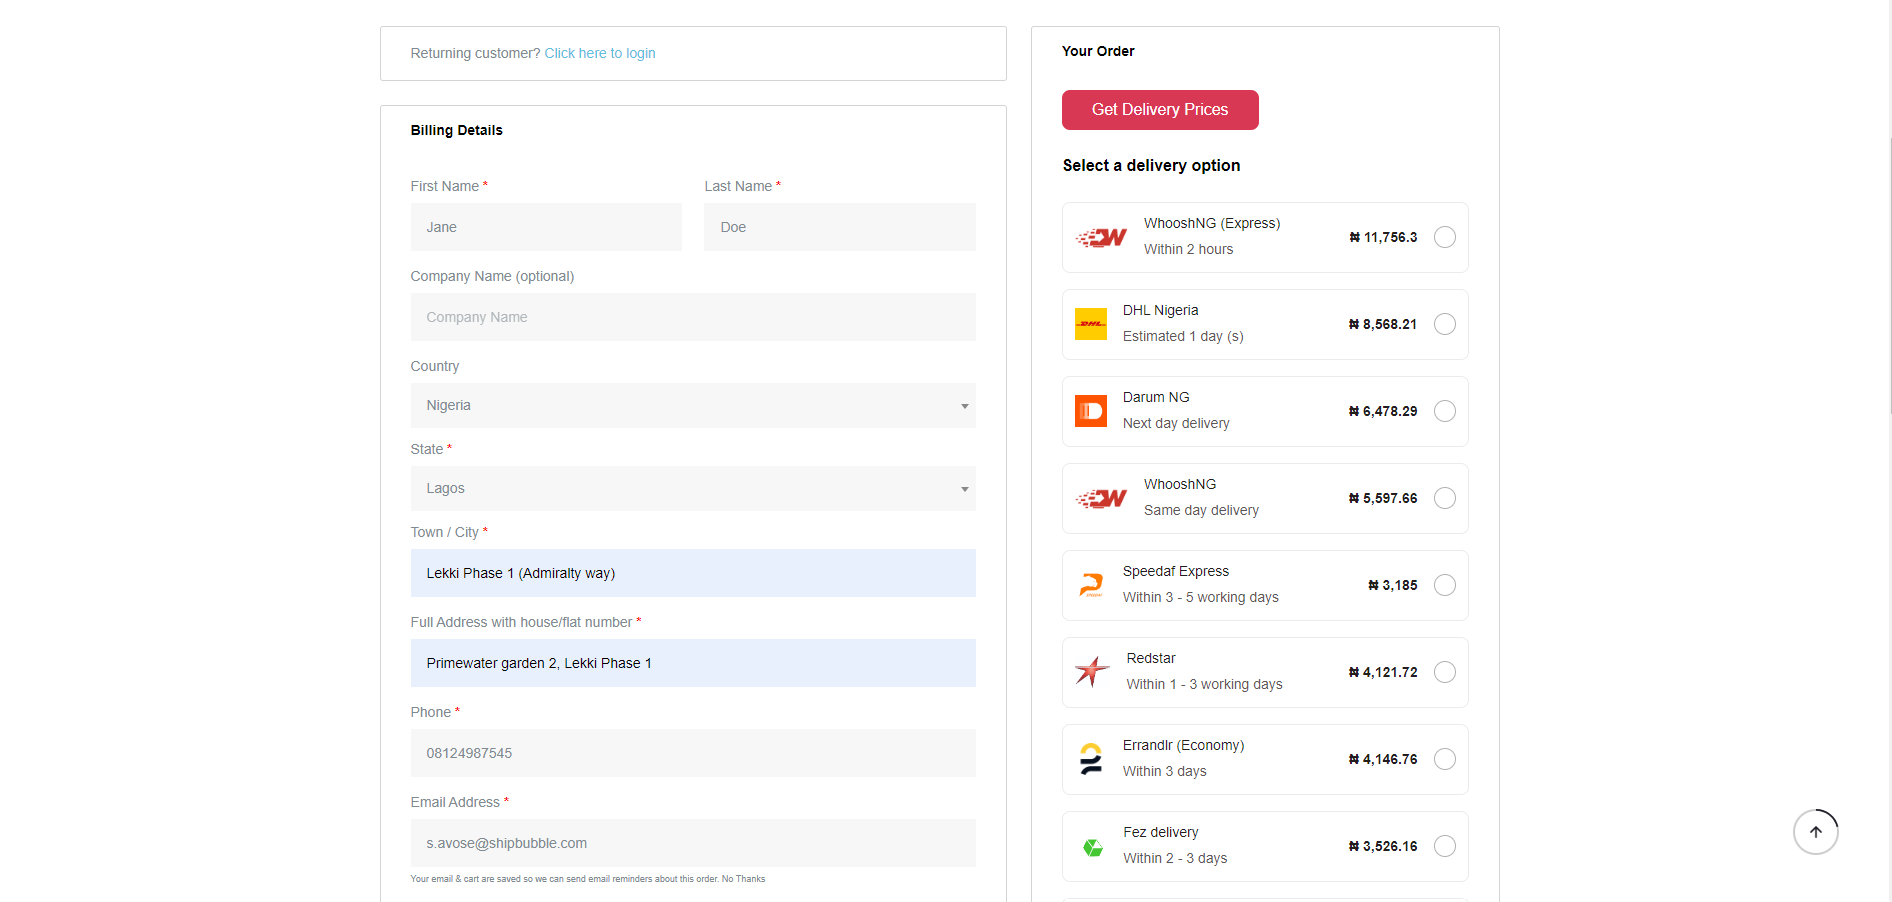The width and height of the screenshot is (1892, 902).
Task: Click the 'Errandlr (Economy)' courier name
Action: pyautogui.click(x=1183, y=745)
